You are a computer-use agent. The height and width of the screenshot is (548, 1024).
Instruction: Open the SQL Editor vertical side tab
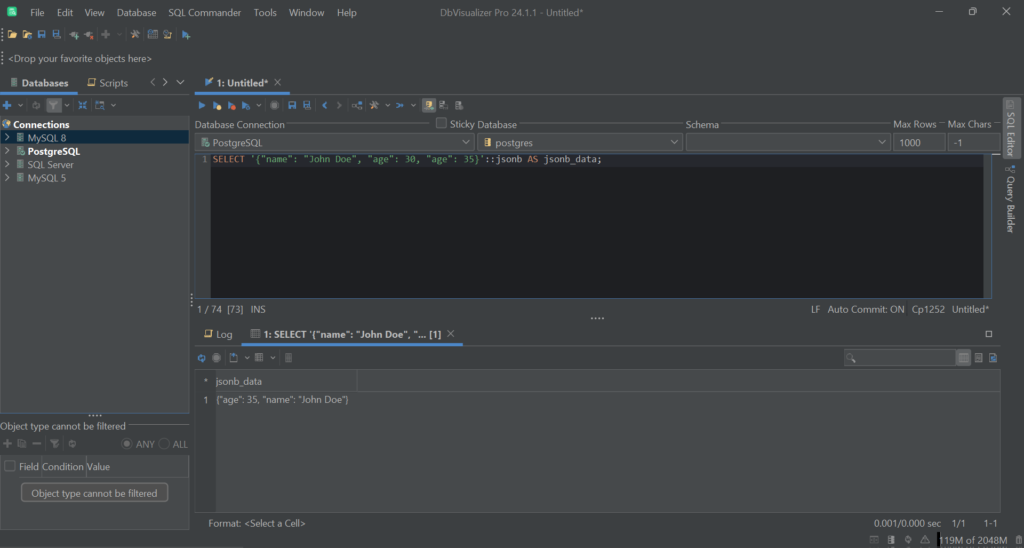pos(1010,128)
